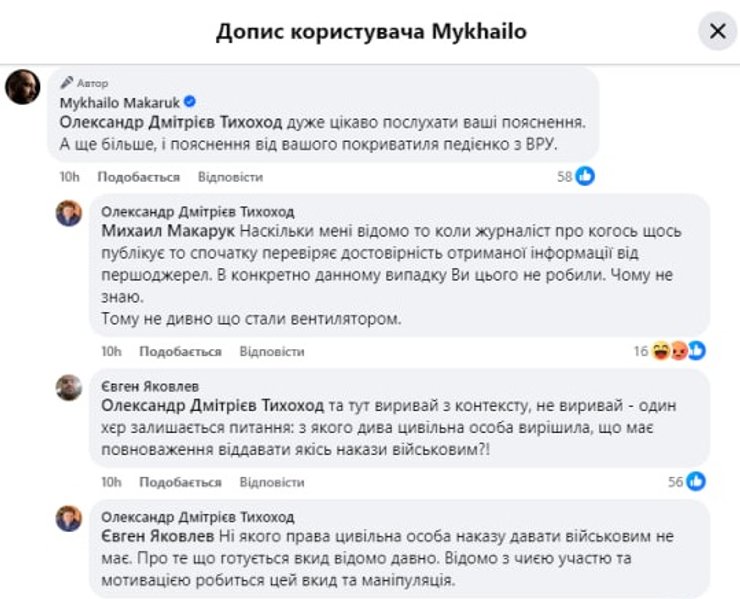
Task: Click the 10h timestamp under Mykhailo's comment
Action: (x=69, y=177)
